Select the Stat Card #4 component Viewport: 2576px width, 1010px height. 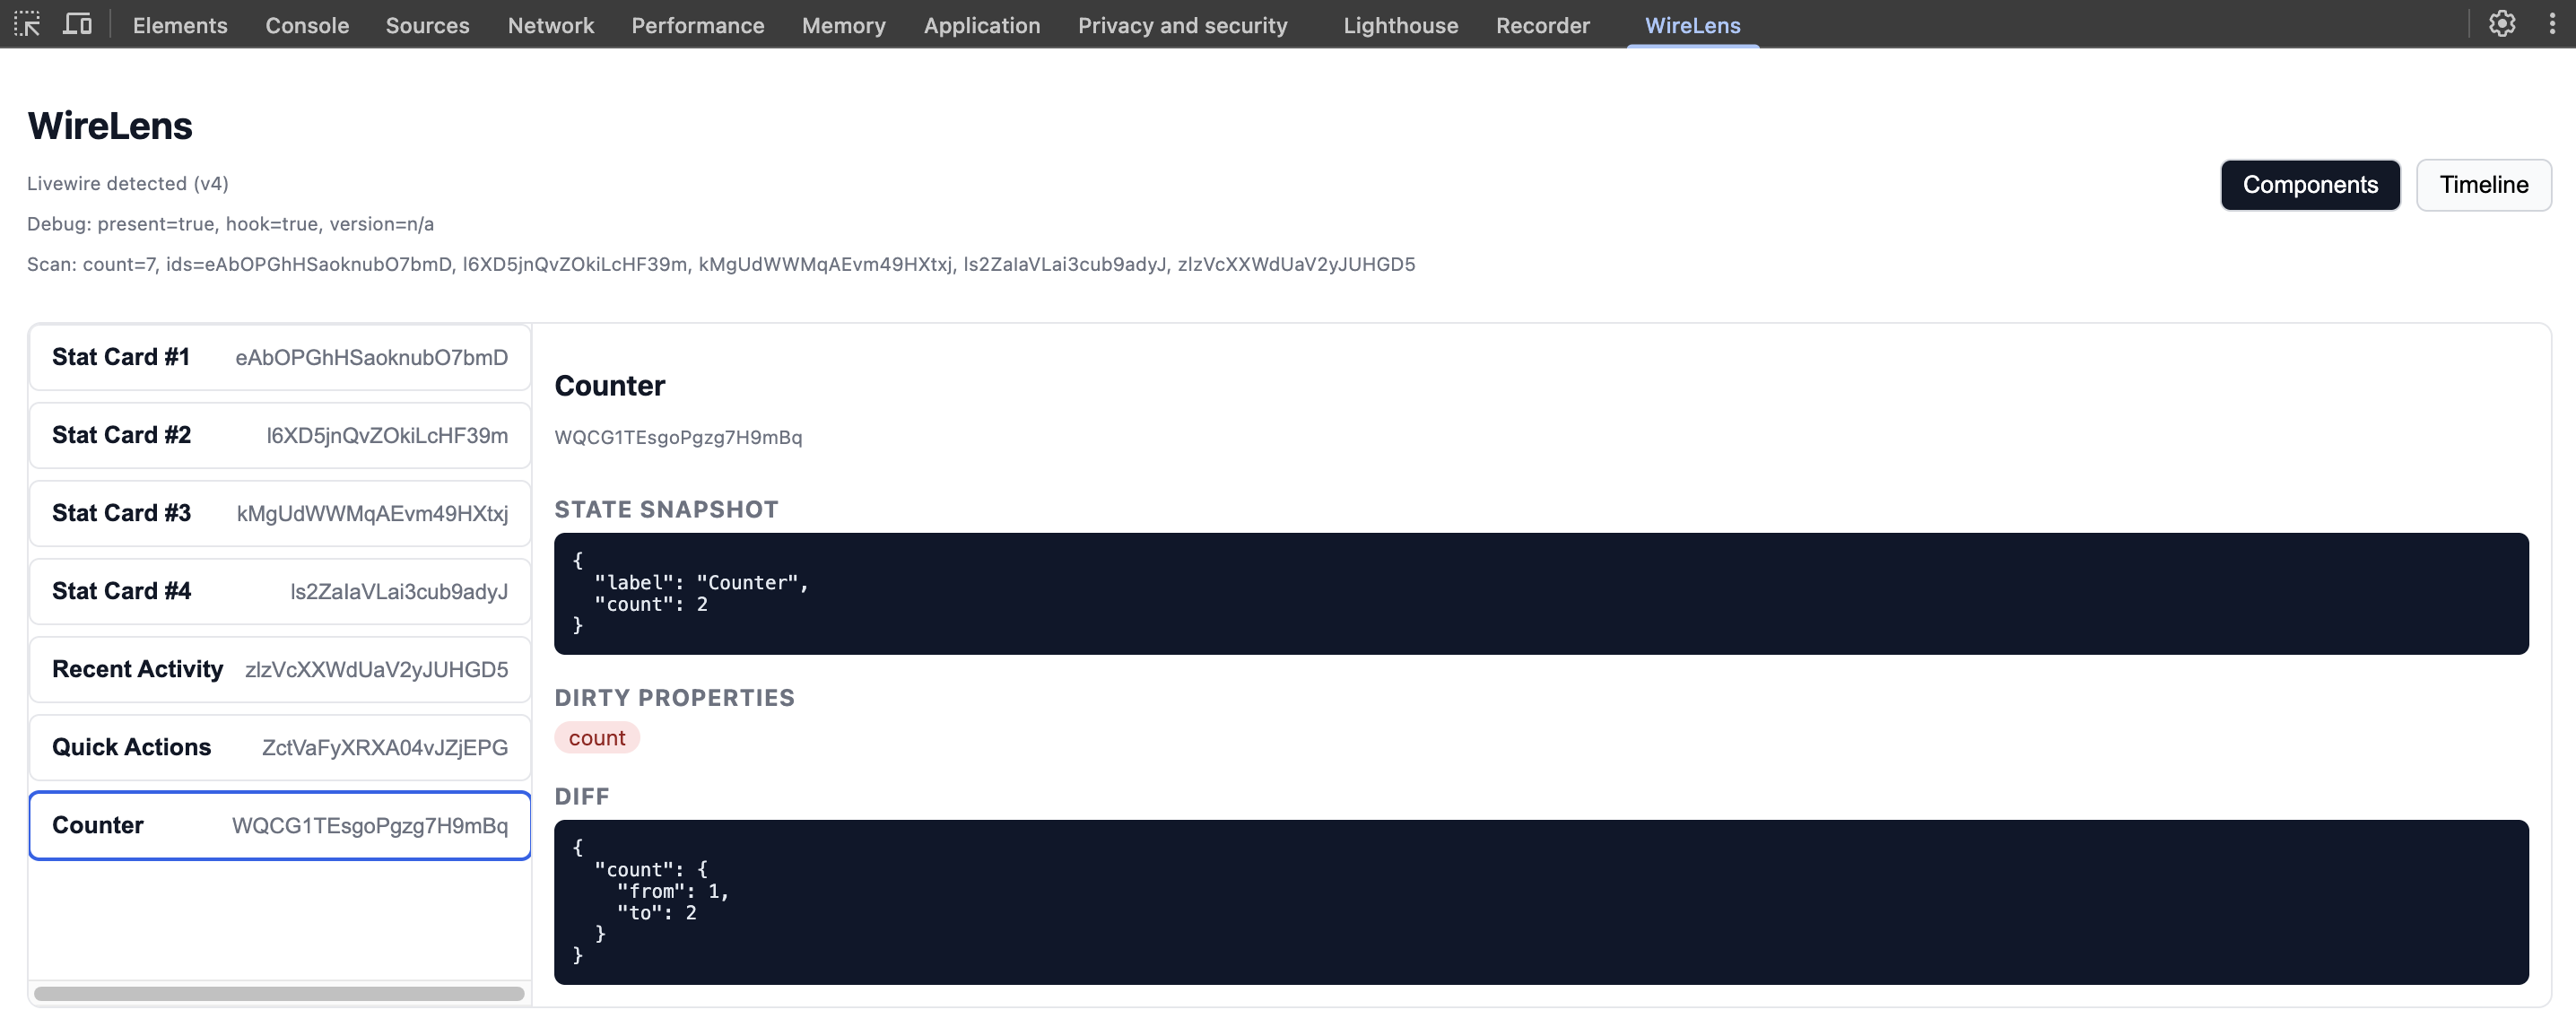coord(280,591)
